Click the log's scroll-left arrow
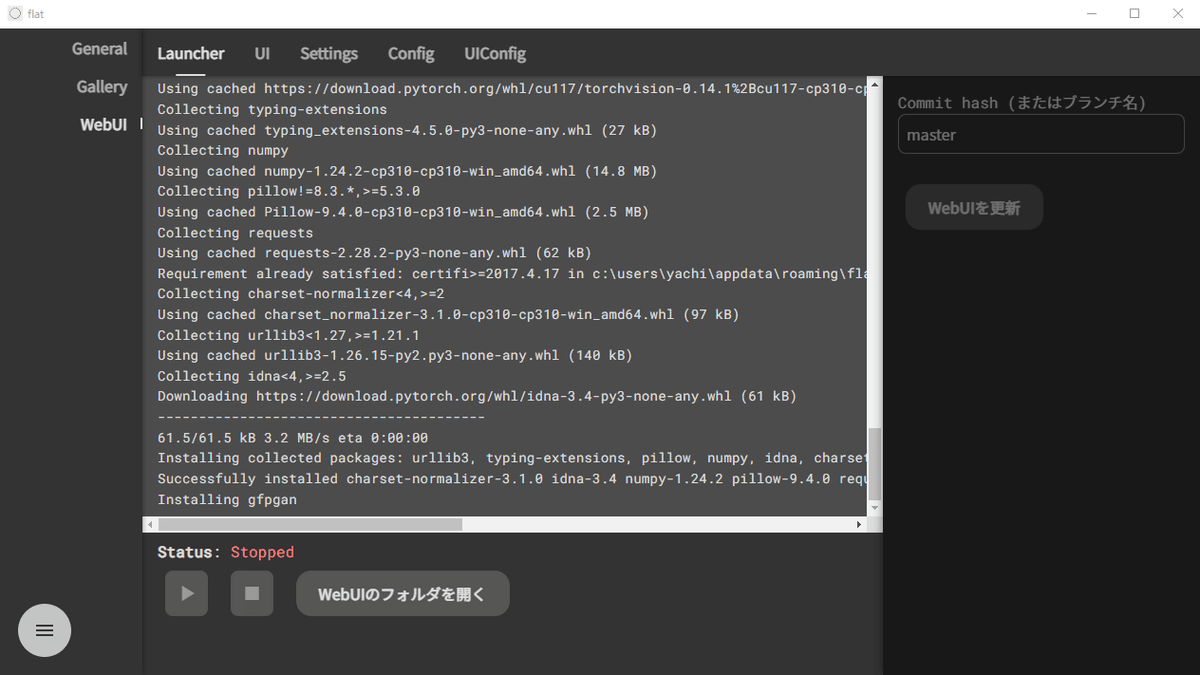 (x=151, y=524)
